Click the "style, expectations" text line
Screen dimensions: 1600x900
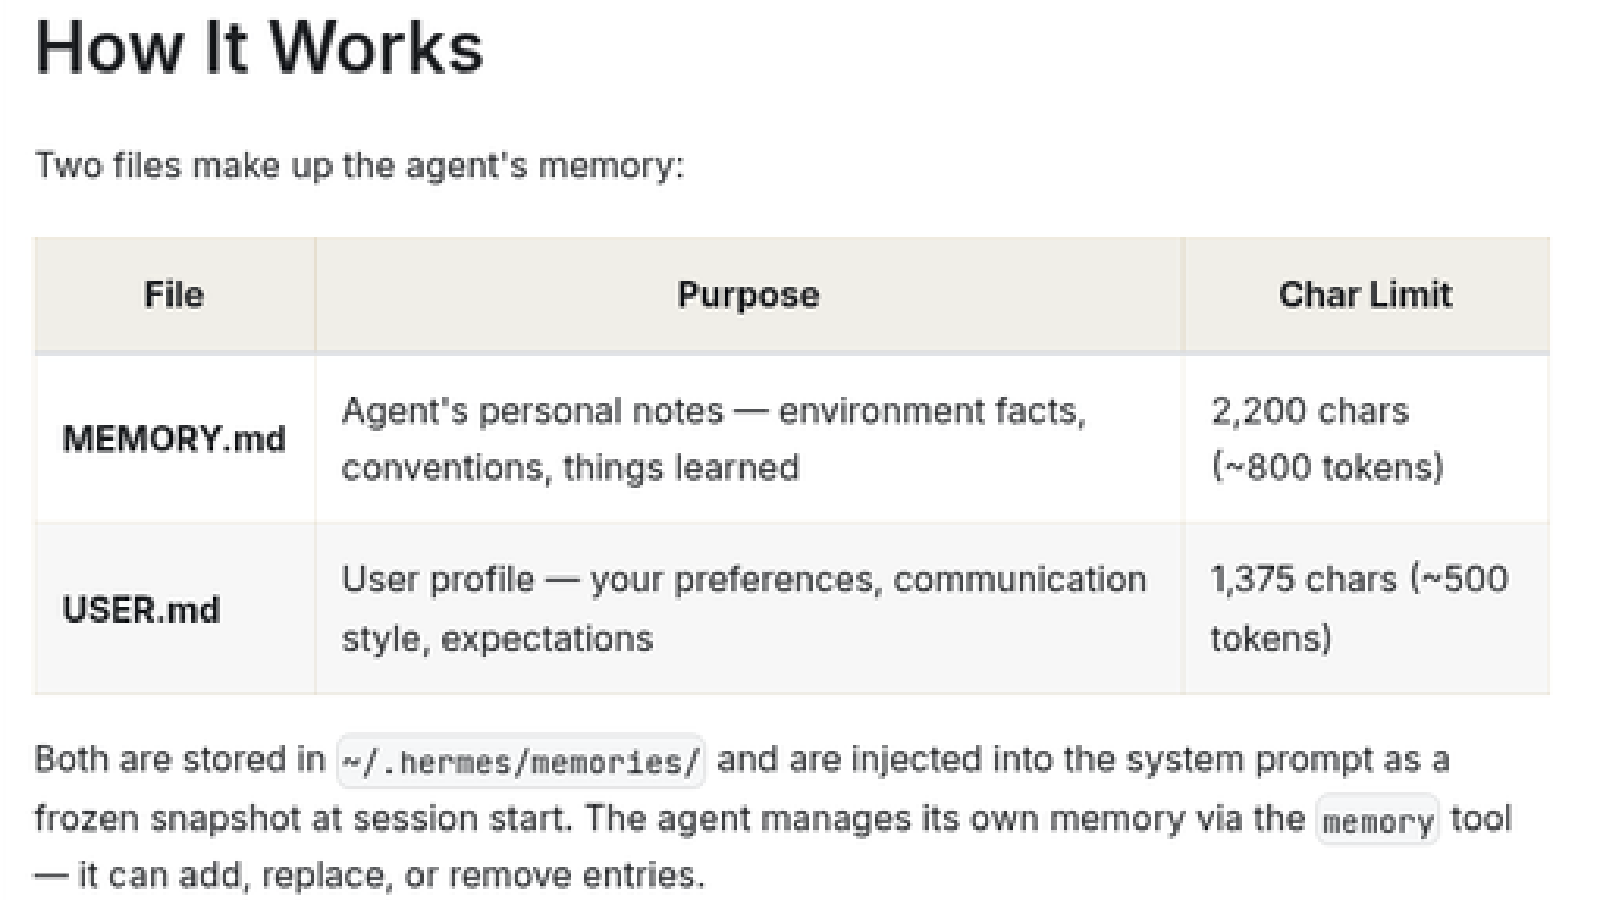coord(497,639)
